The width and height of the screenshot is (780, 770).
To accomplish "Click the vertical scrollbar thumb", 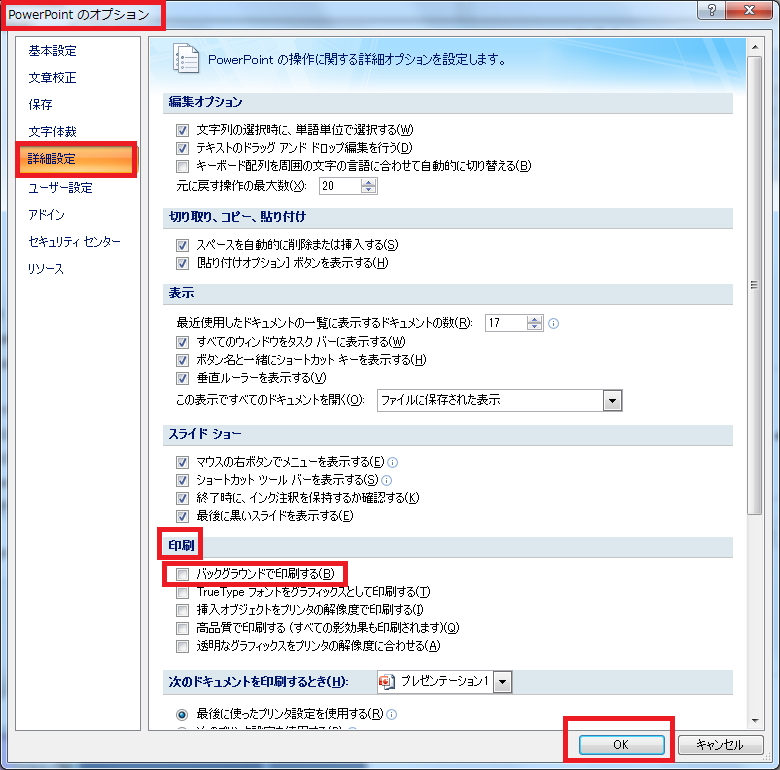I will pos(755,285).
